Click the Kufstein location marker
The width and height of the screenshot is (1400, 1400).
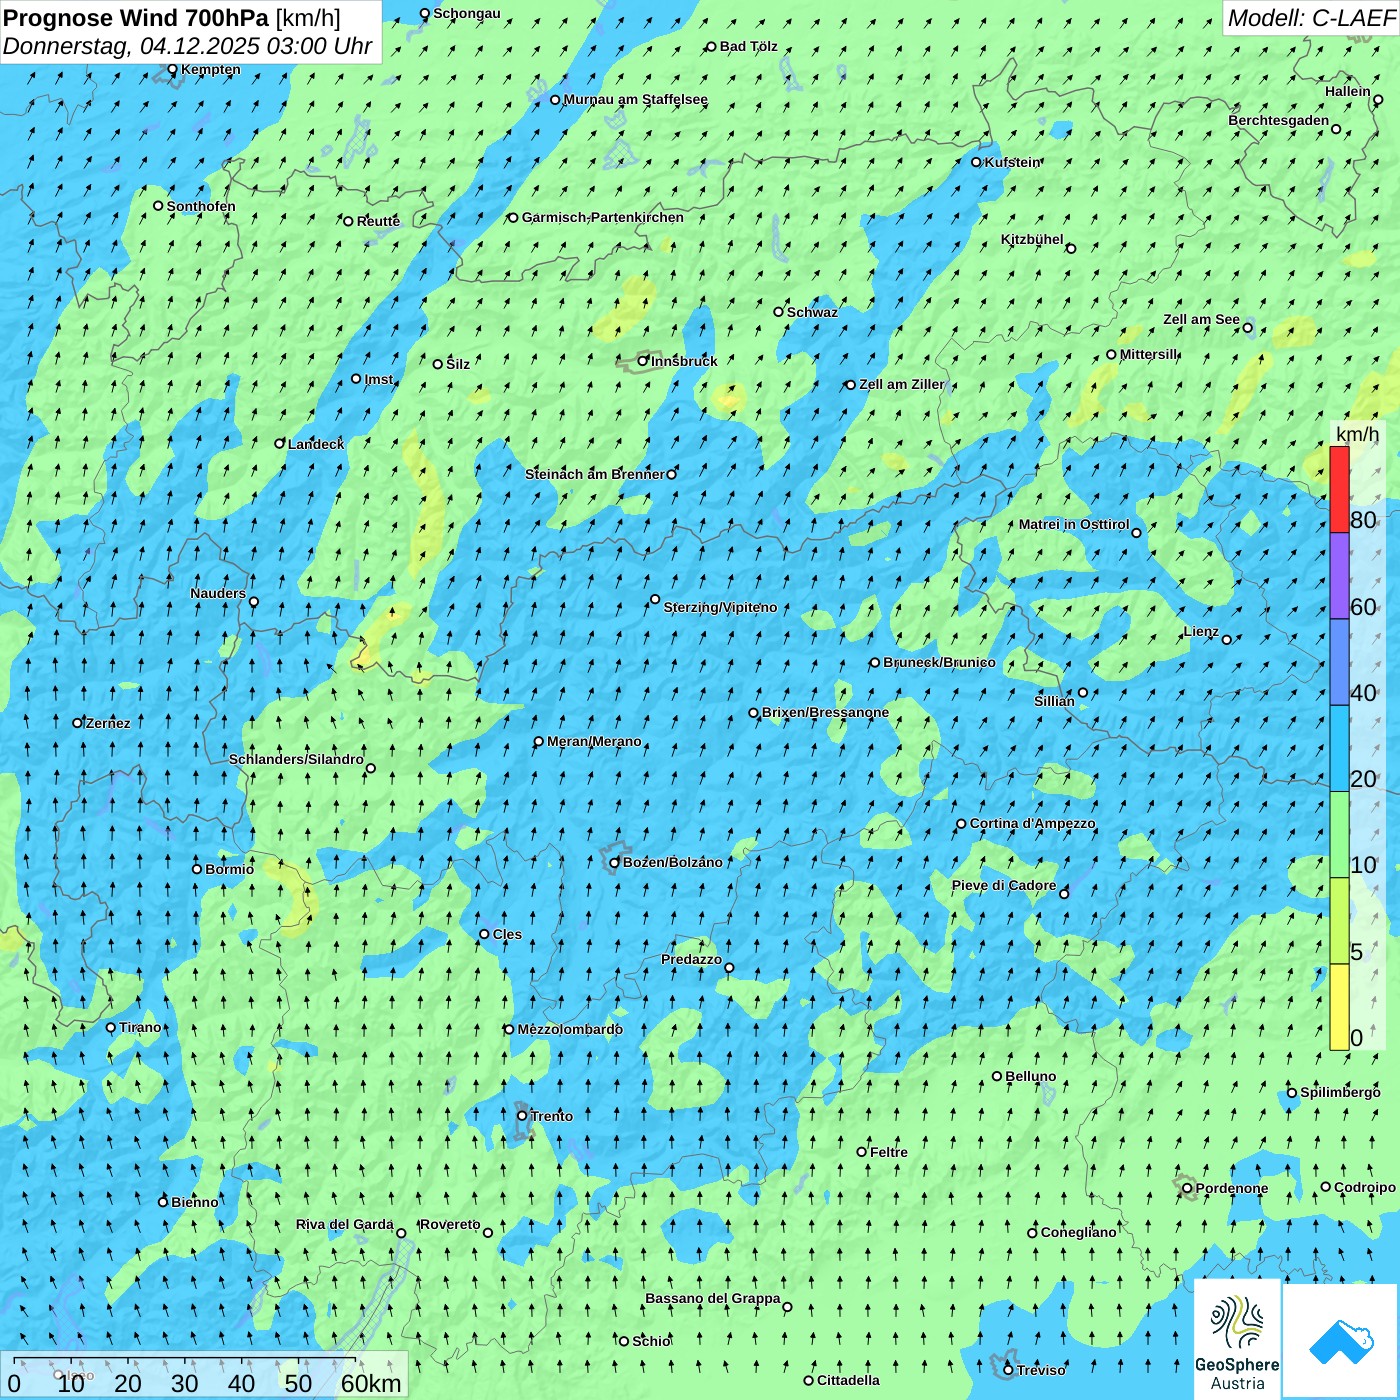click(976, 162)
